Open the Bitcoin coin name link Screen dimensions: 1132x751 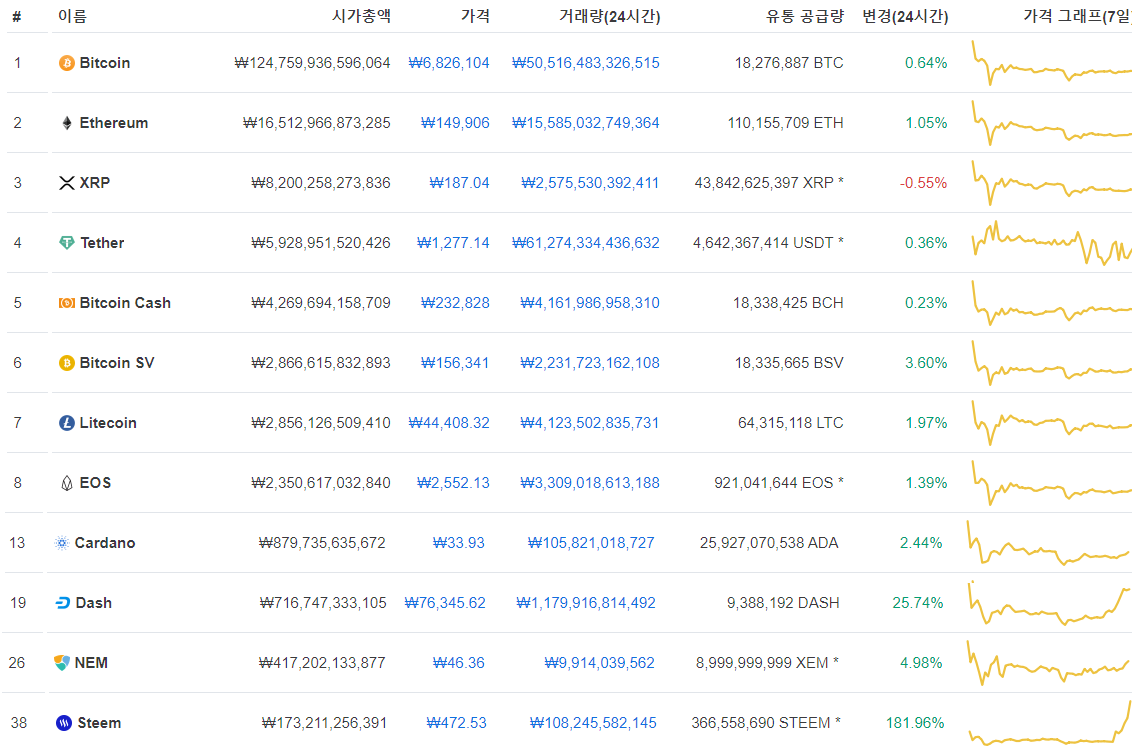pos(105,63)
